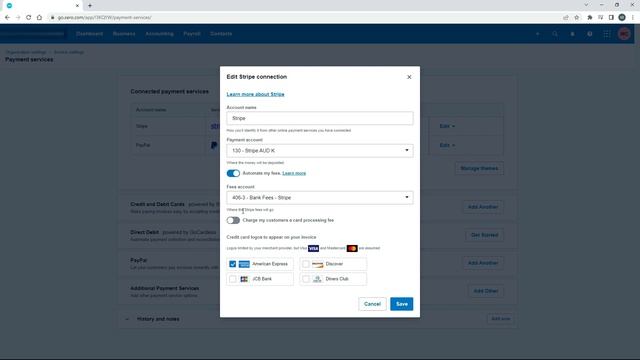Go back in the browser
This screenshot has height=360, width=640.
point(7,18)
